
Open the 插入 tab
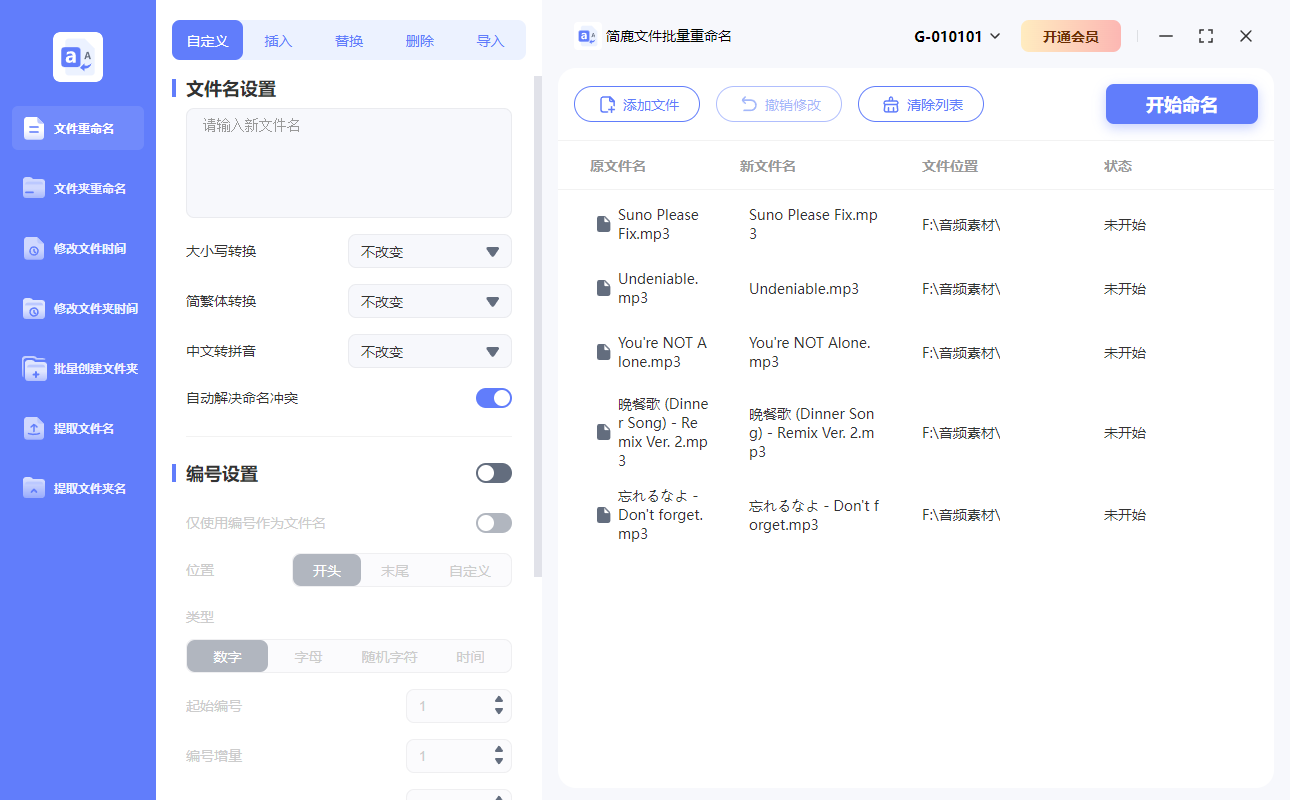(x=277, y=40)
